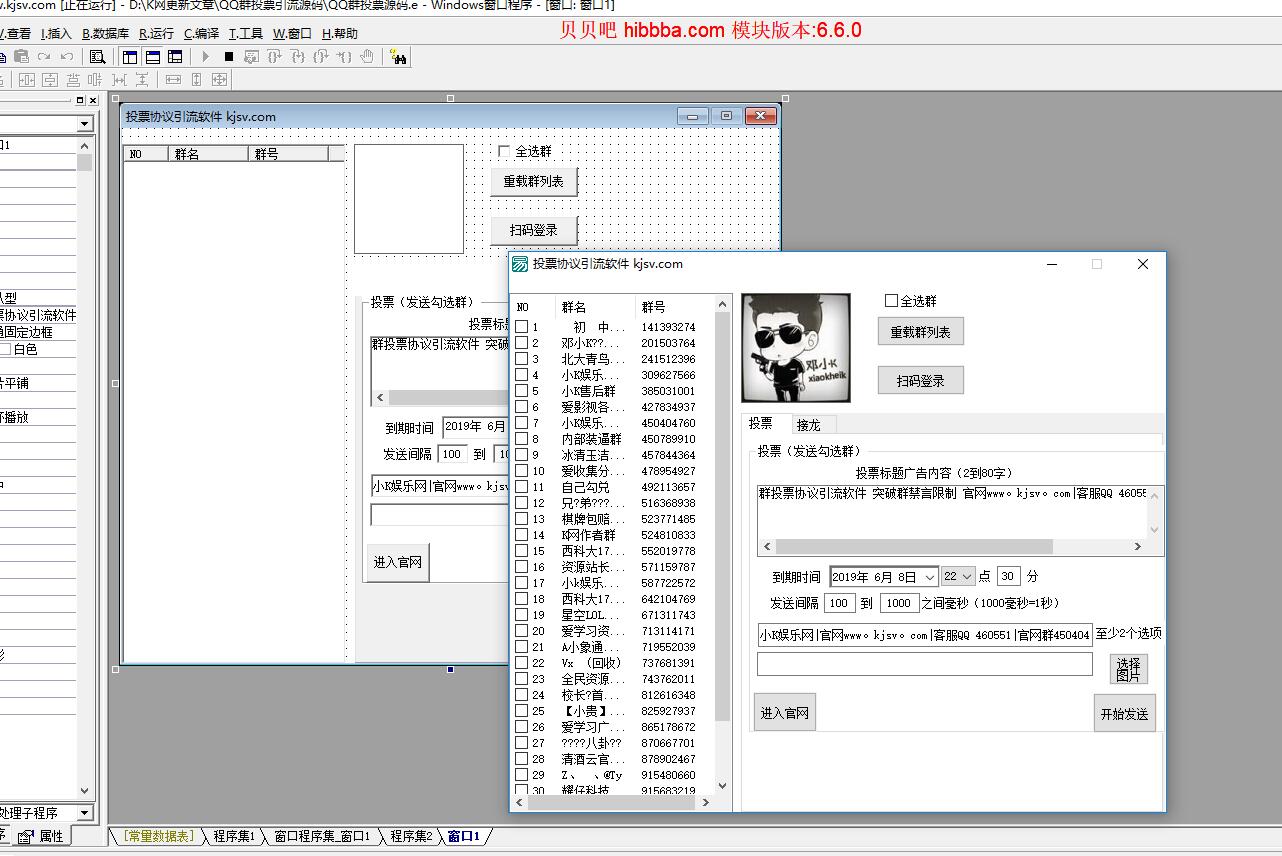
Task: Click the equal width and height icon
Action: coord(219,79)
